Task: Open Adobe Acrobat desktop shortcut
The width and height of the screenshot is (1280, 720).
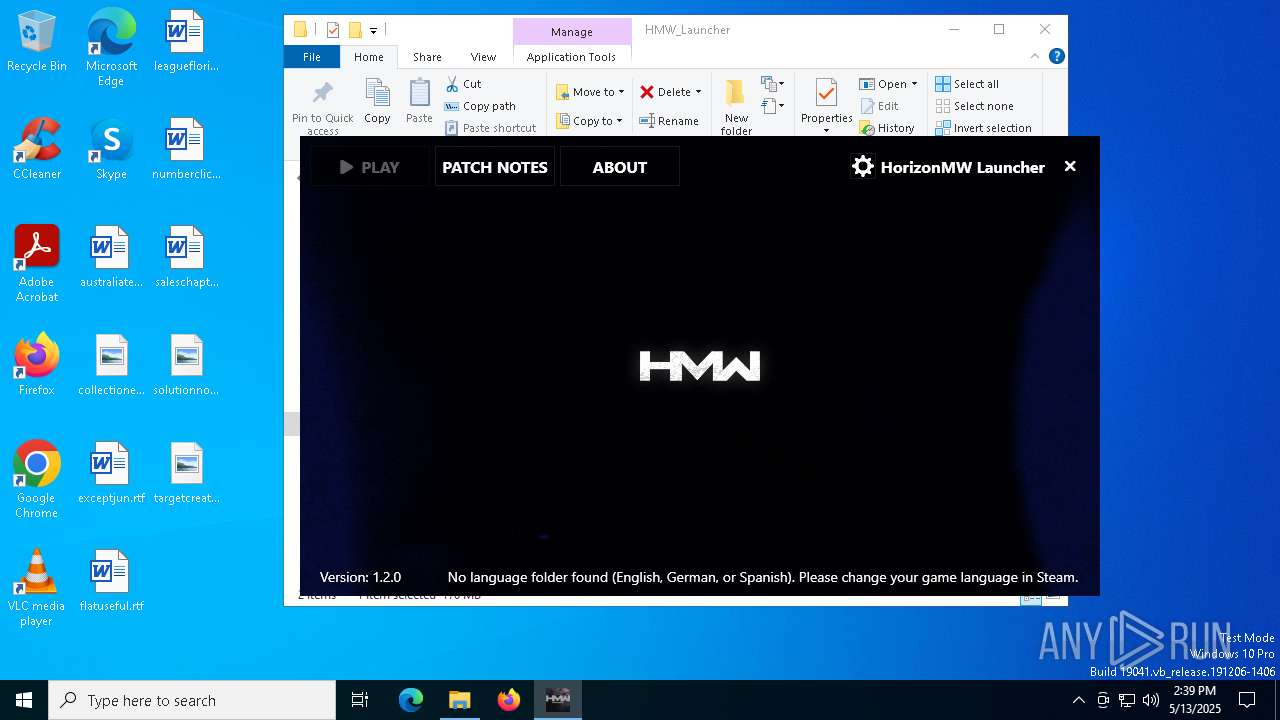Action: (37, 264)
